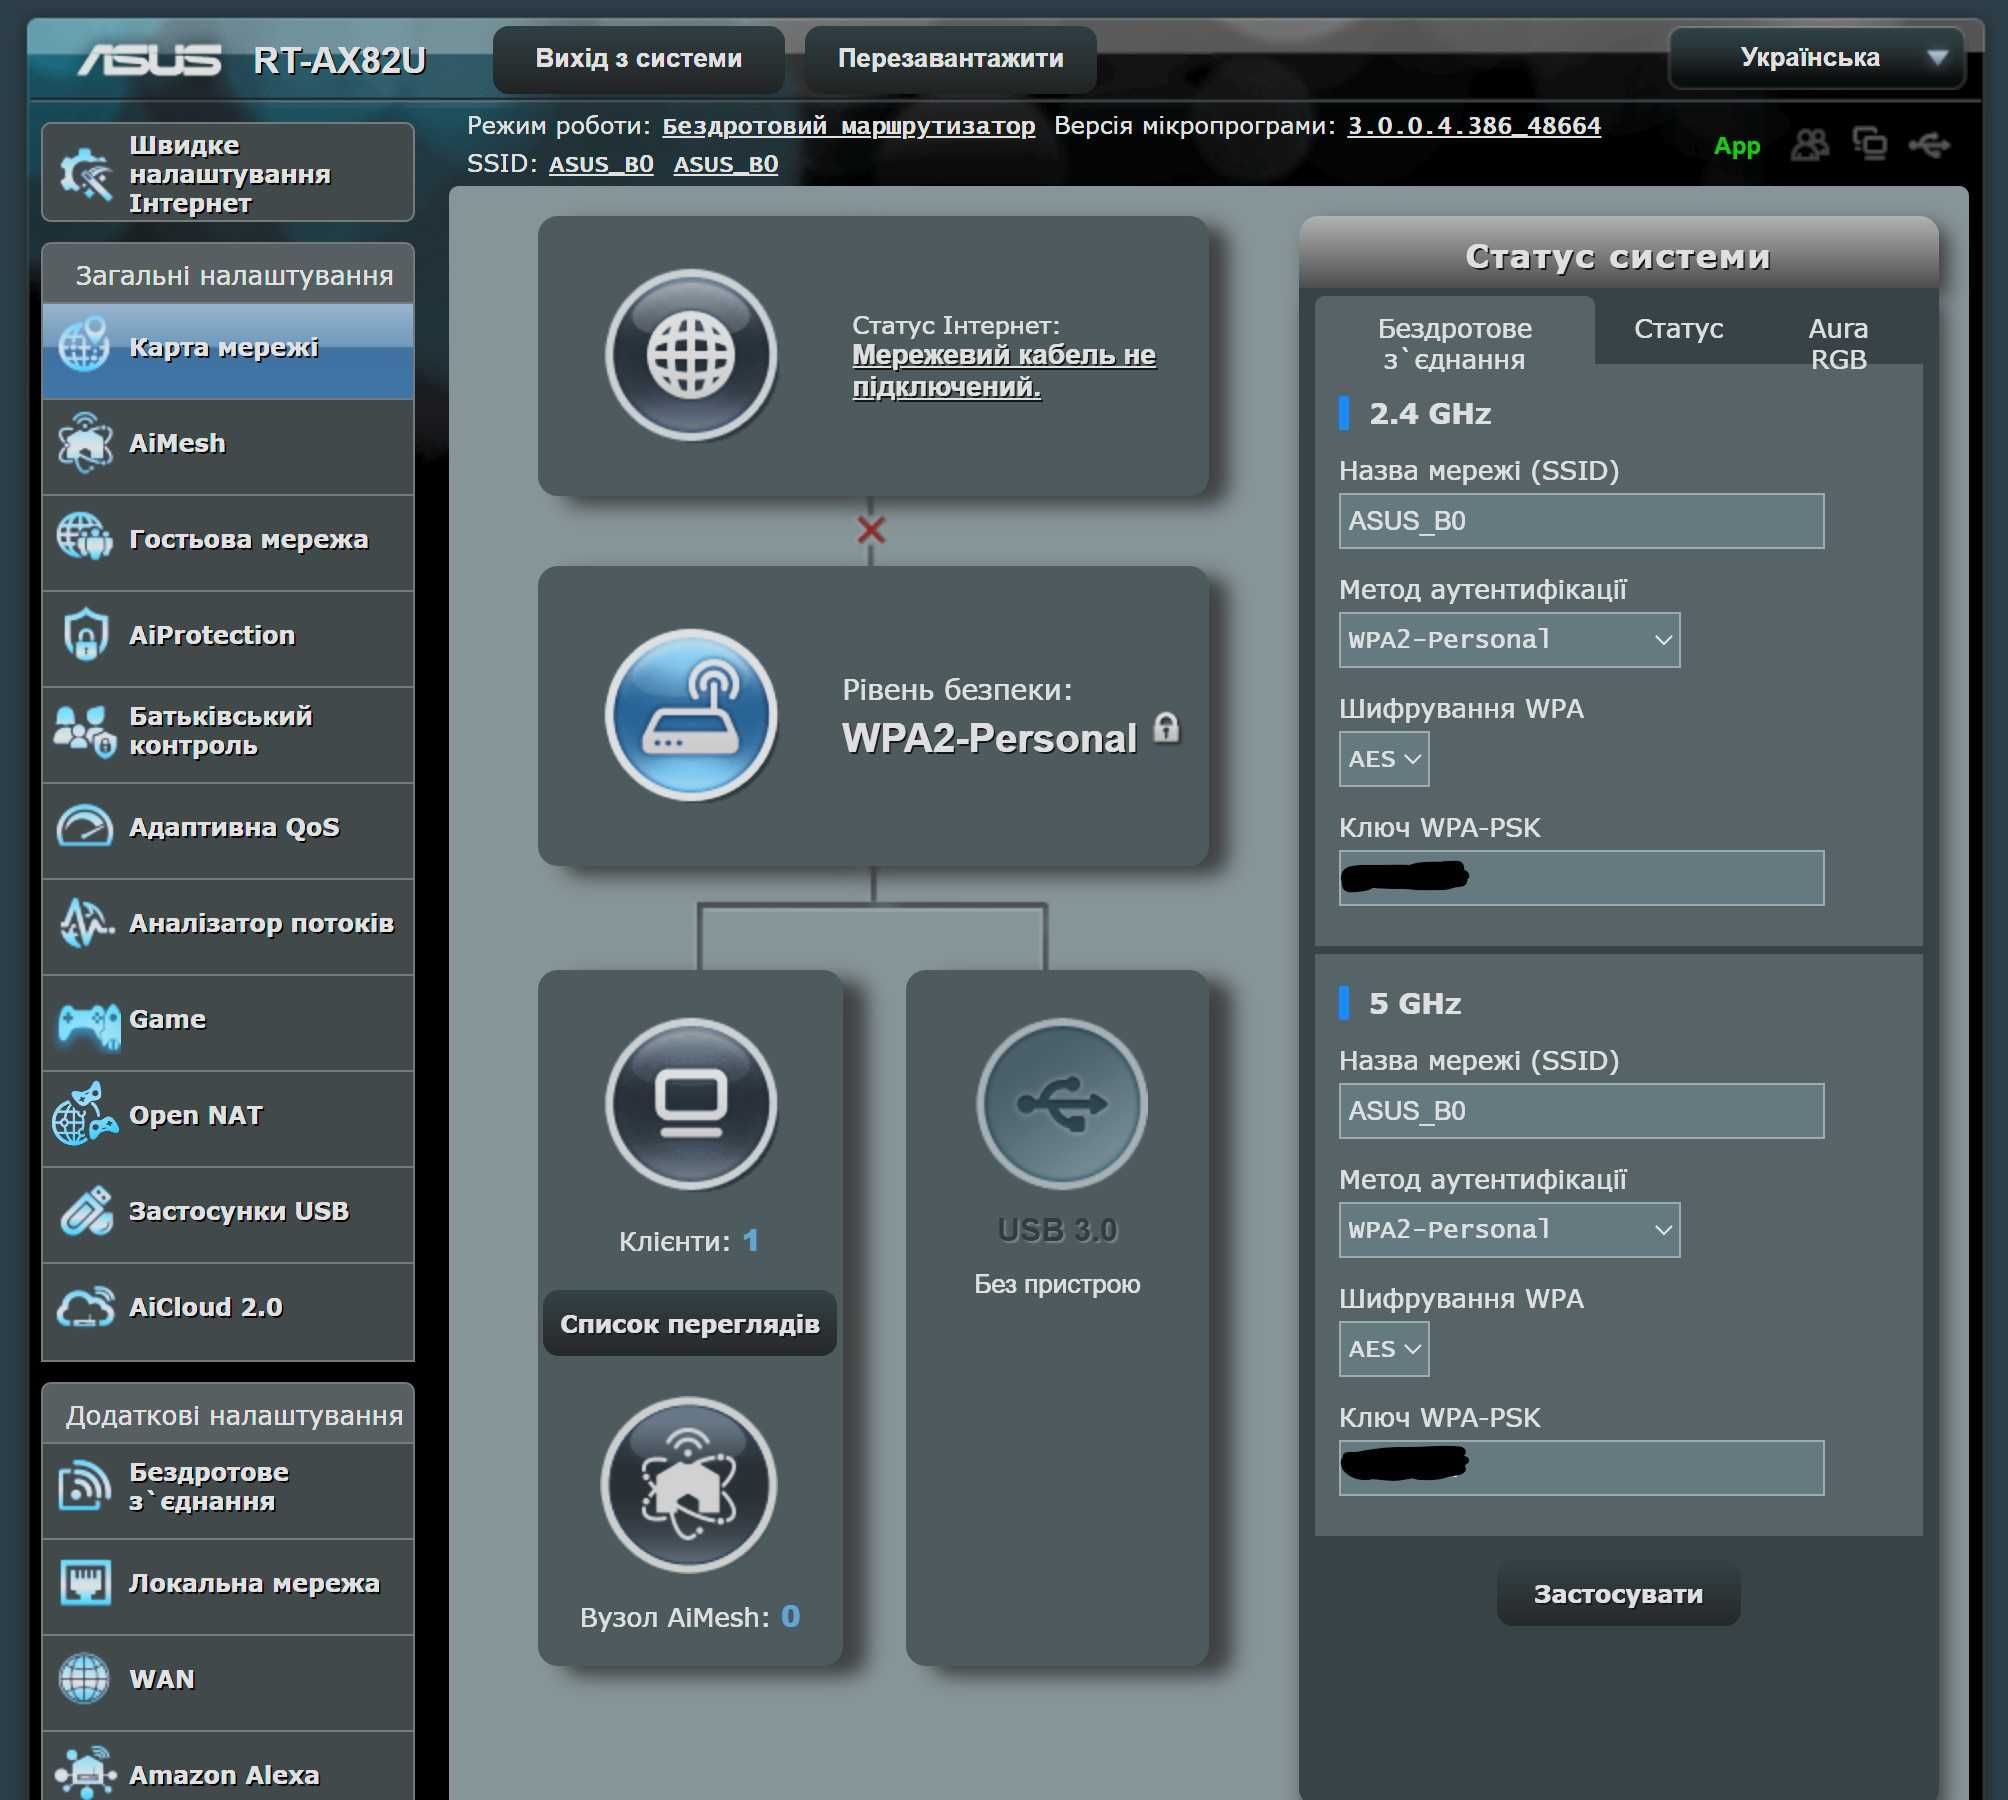2008x1800 pixels.
Task: Focus the 2.4 GHz SSID input field
Action: 1581,521
